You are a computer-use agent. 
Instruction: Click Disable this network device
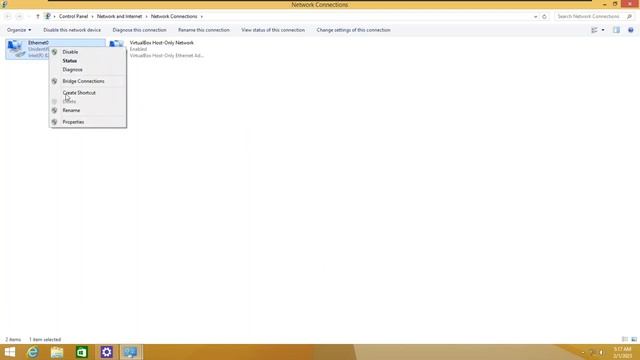click(x=72, y=30)
